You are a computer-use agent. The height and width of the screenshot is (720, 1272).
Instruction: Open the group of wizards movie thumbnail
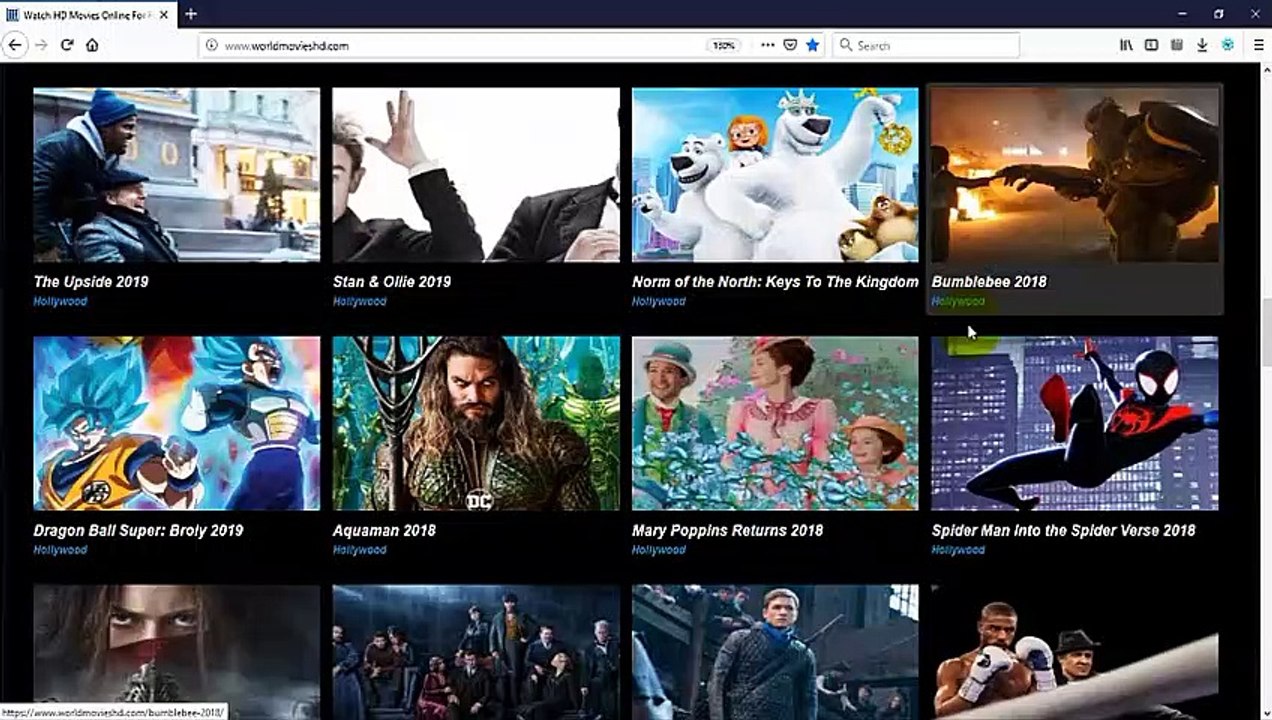[476, 652]
